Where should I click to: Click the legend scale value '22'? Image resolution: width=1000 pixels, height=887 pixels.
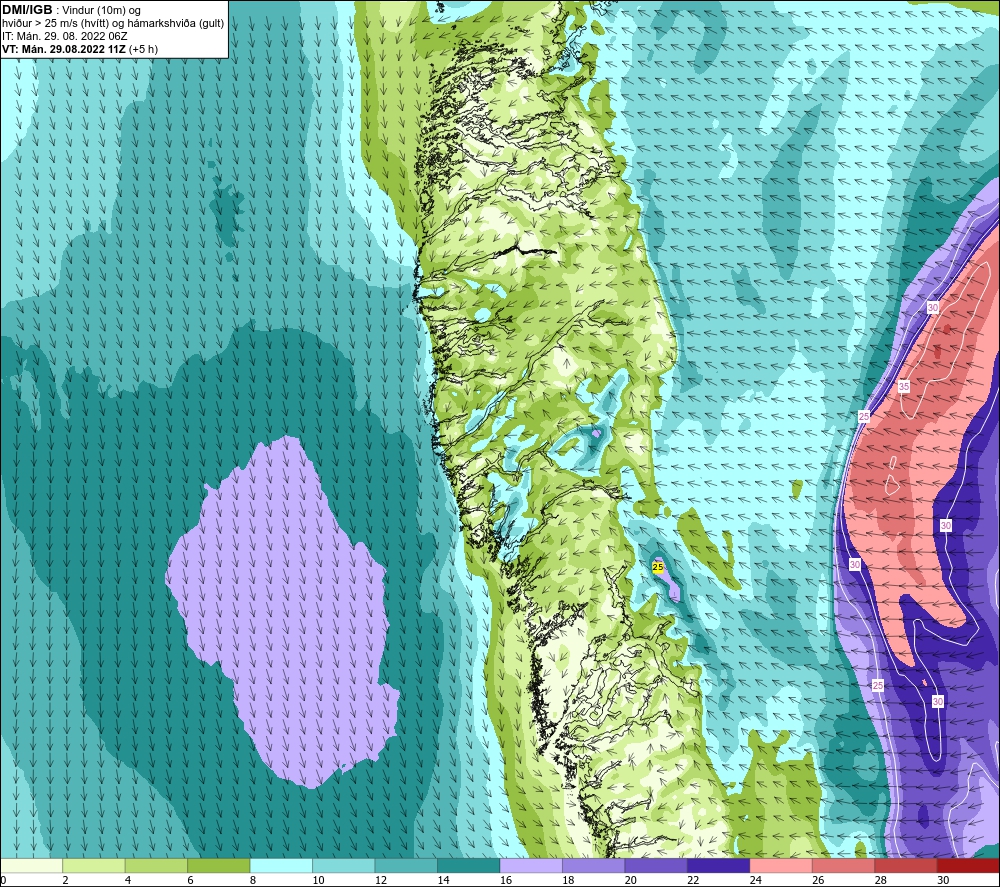[693, 880]
